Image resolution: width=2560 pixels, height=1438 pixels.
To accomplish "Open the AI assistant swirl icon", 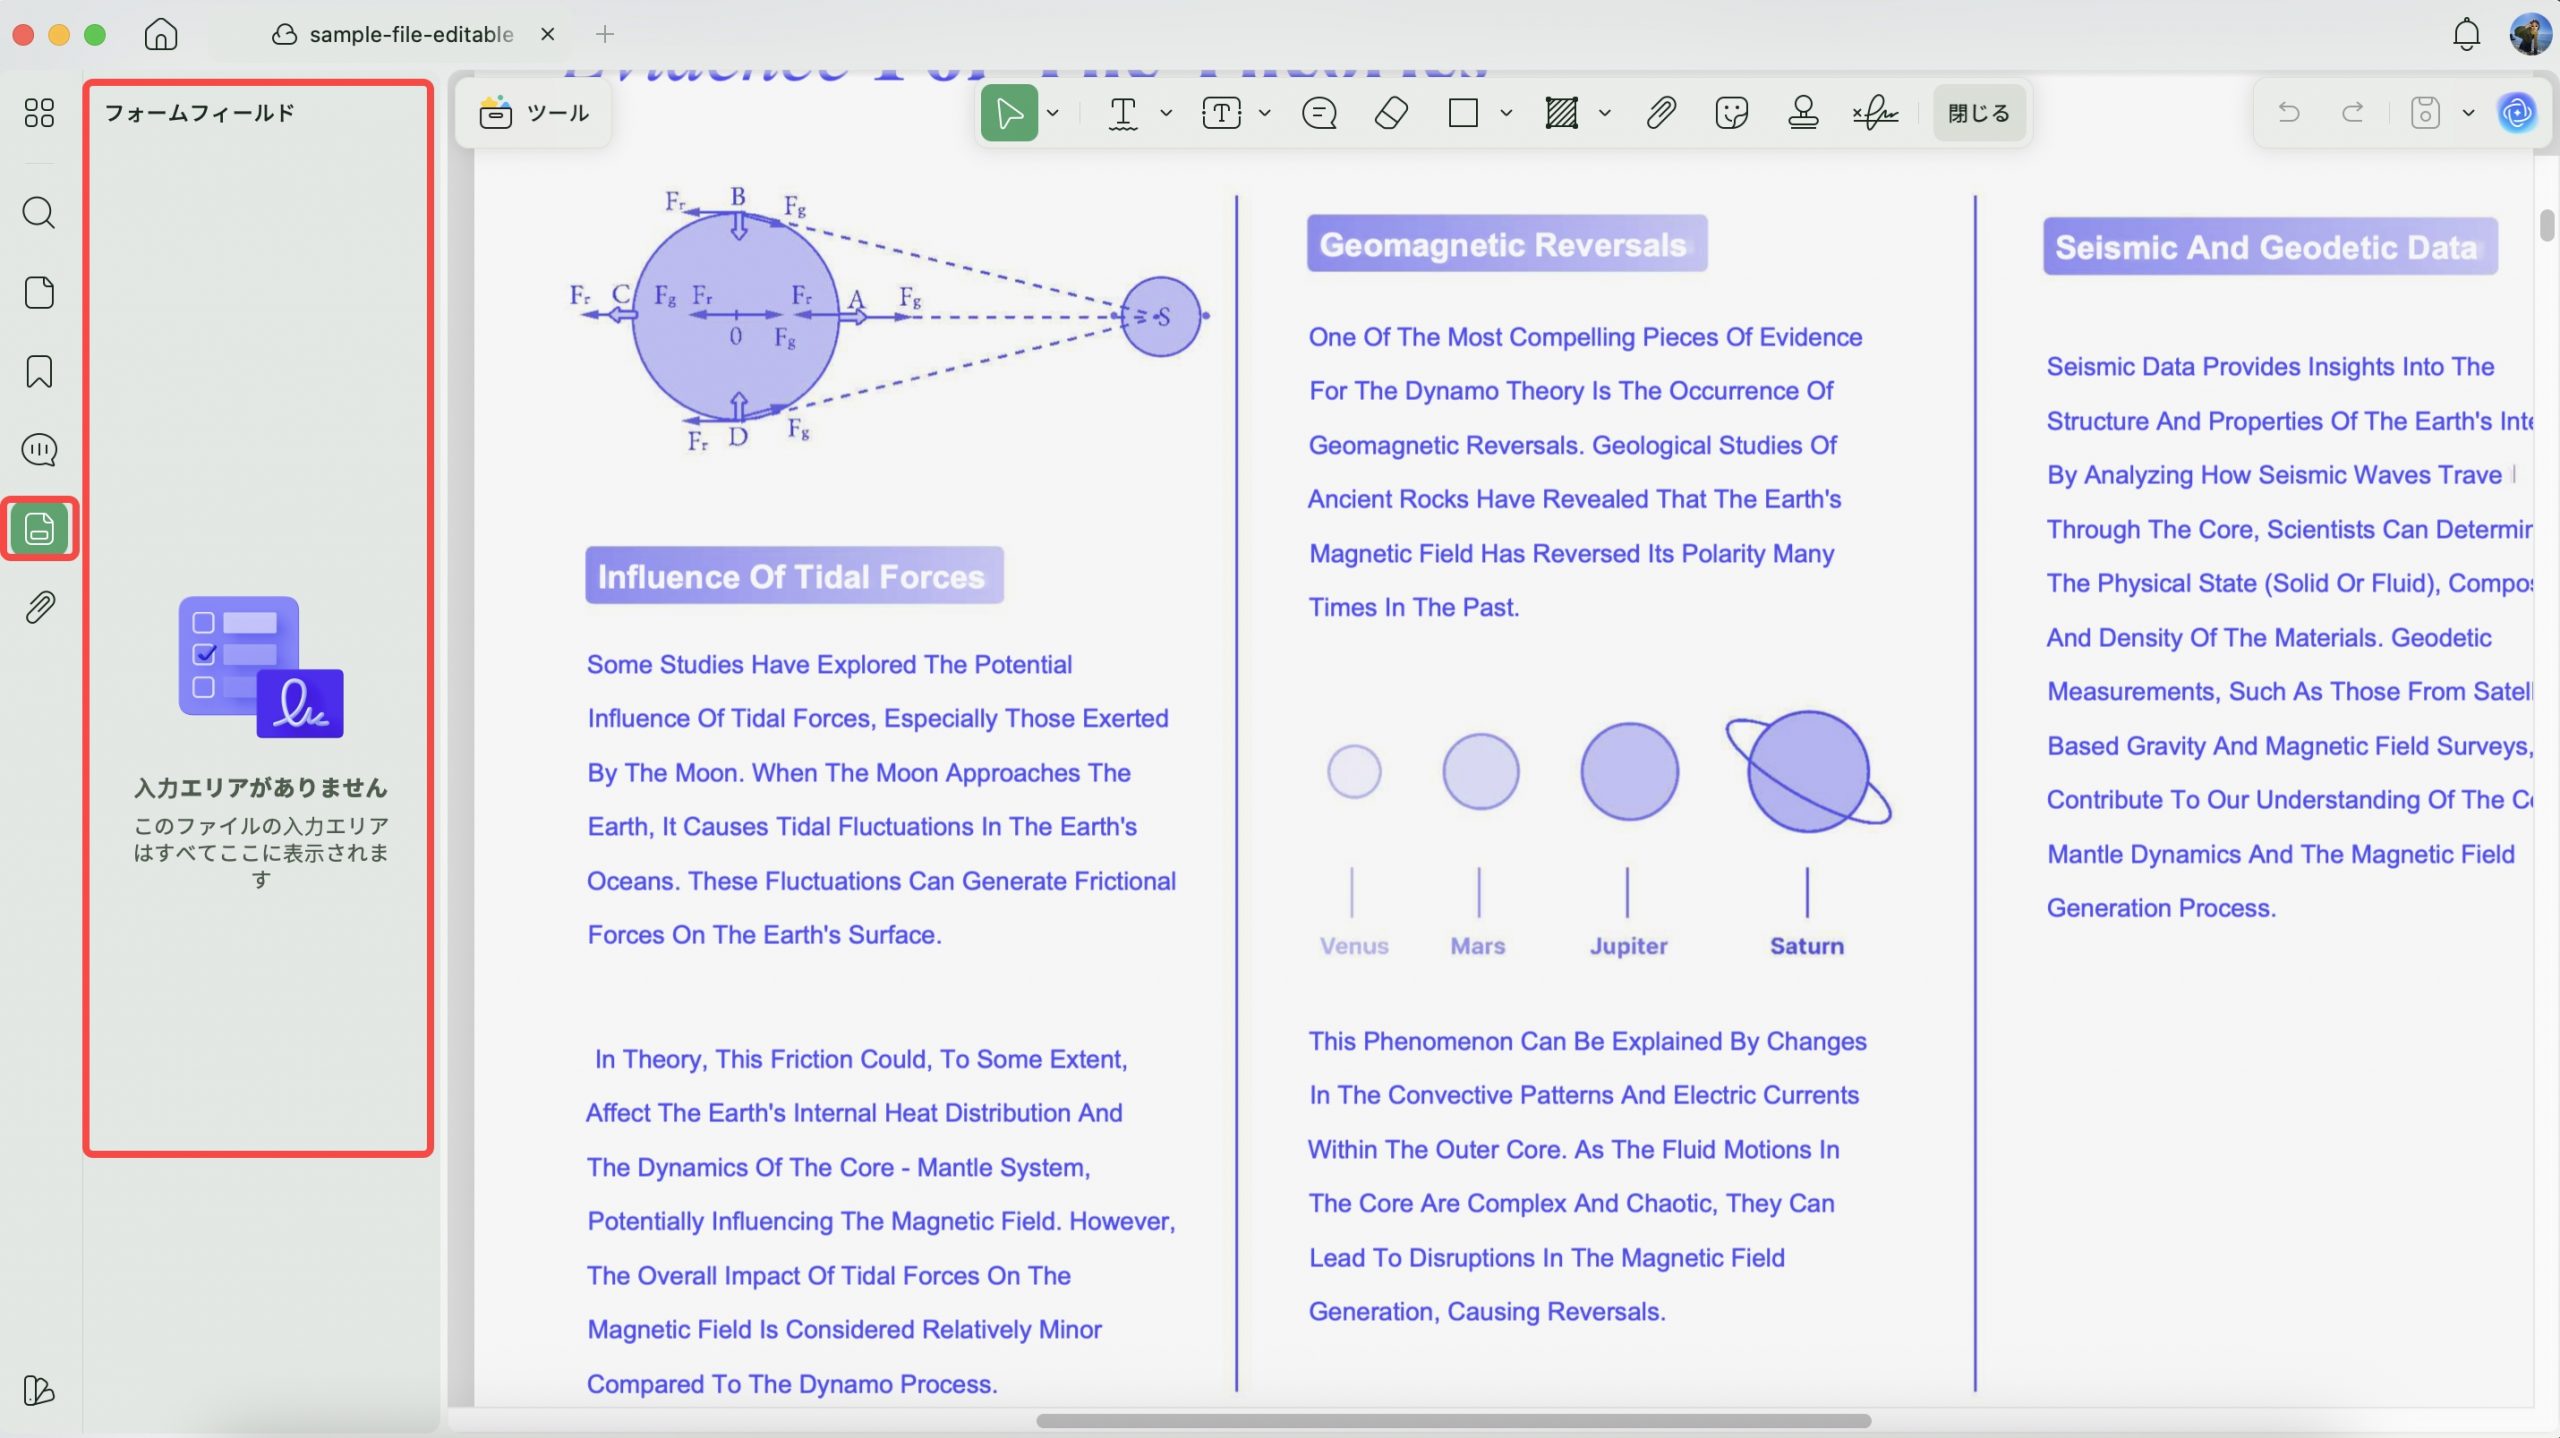I will click(2517, 113).
